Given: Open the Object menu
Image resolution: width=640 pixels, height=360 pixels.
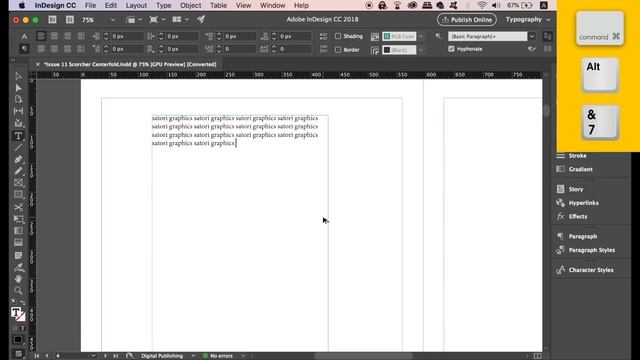Looking at the screenshot, I should coord(191,5).
